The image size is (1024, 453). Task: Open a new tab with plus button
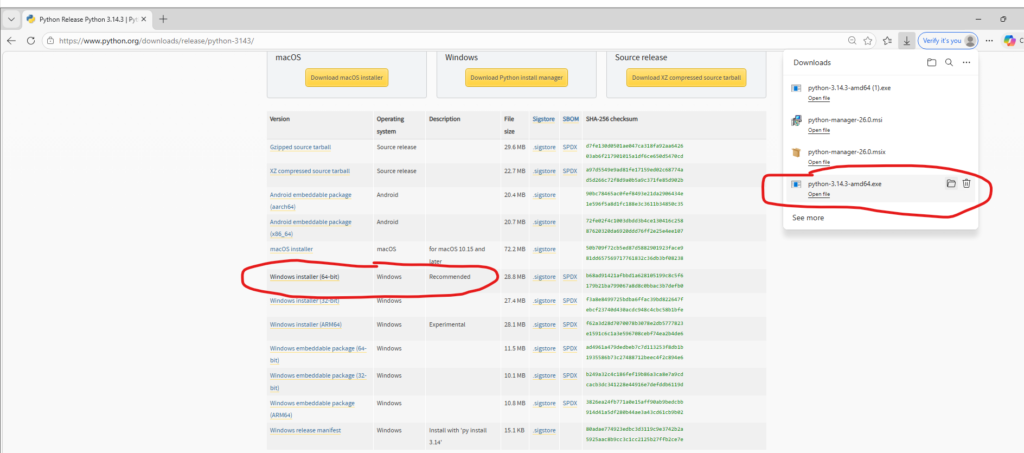163,19
